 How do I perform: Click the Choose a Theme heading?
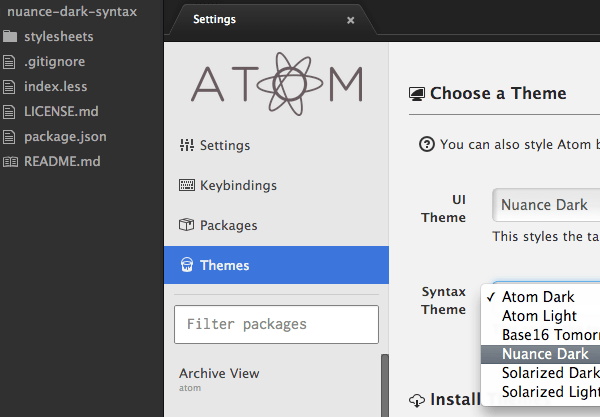(498, 93)
